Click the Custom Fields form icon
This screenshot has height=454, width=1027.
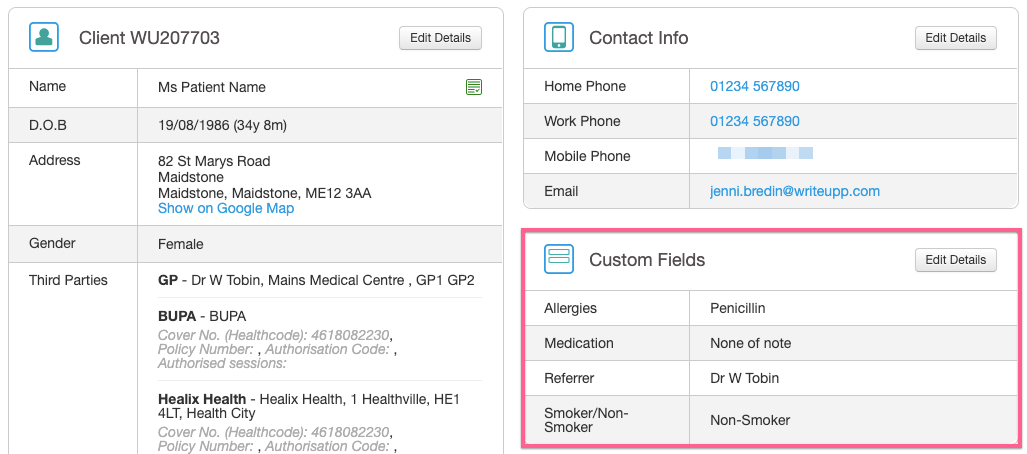[x=559, y=259]
